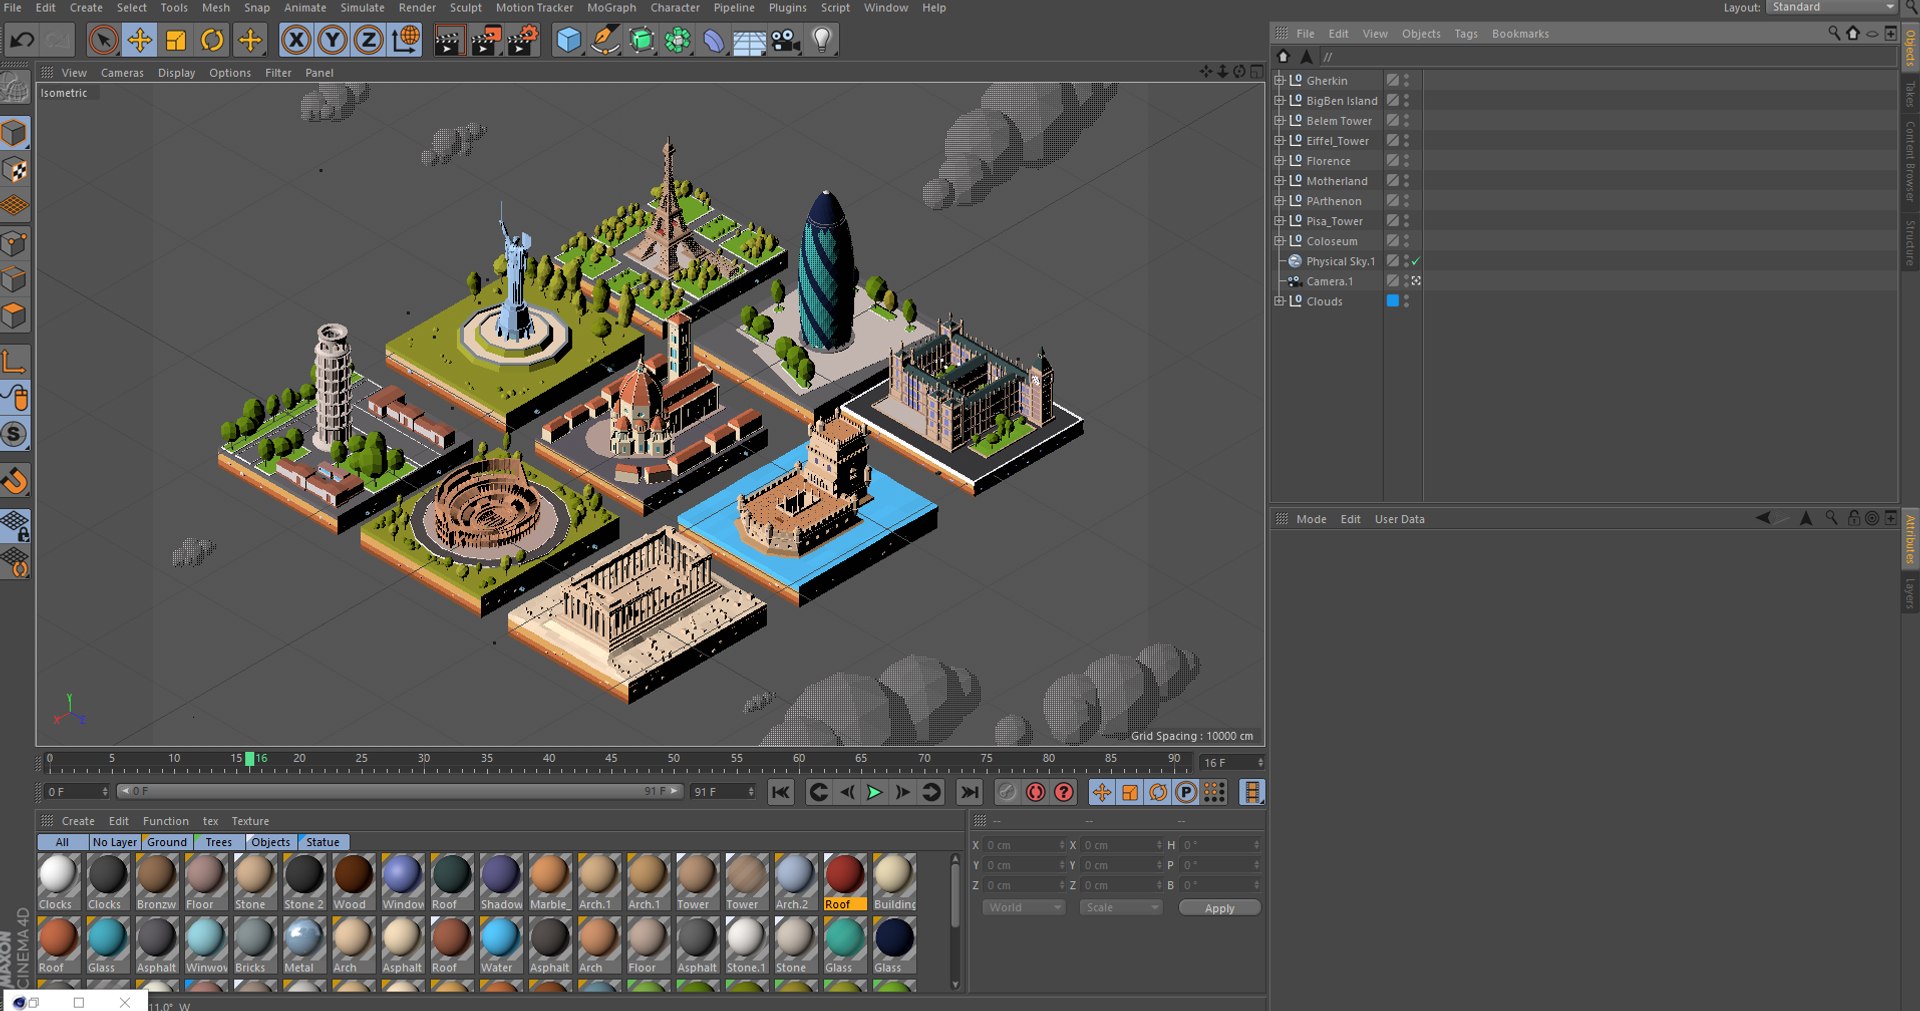Select the Wood material
Viewport: 1920px width, 1011px height.
(352, 881)
